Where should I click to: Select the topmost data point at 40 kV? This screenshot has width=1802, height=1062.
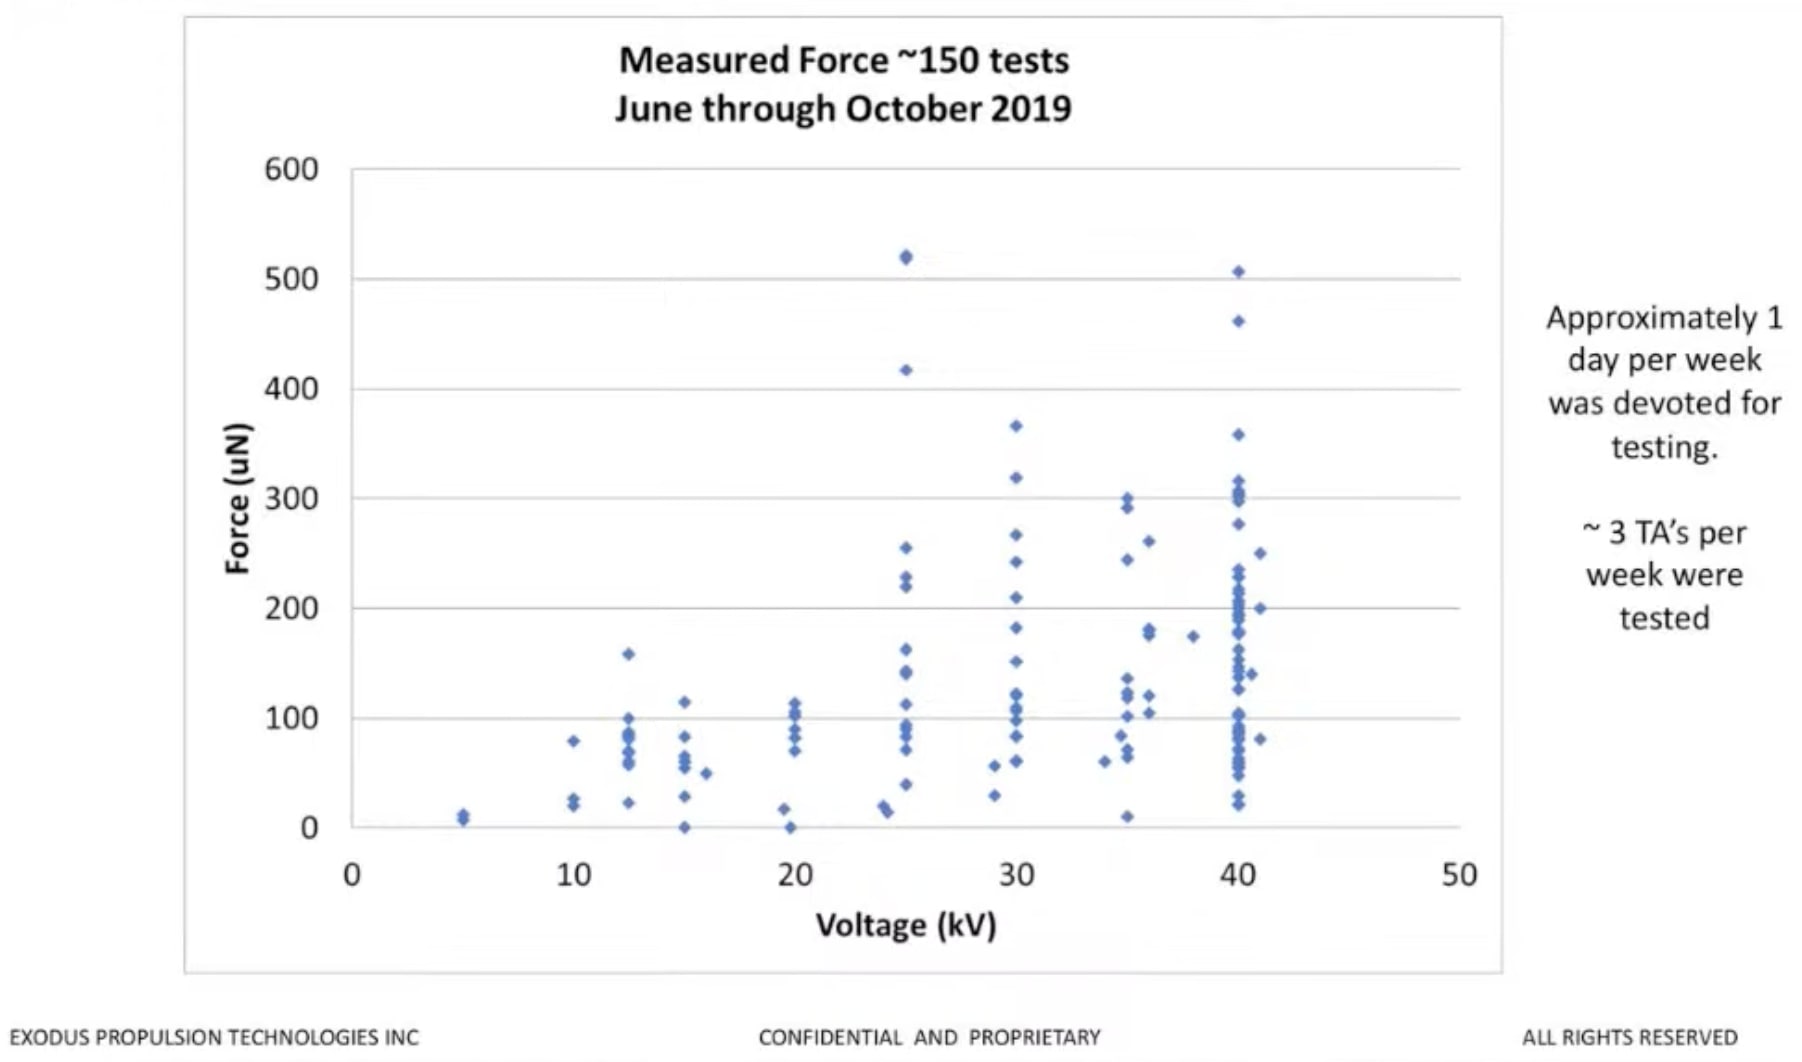[x=1238, y=272]
